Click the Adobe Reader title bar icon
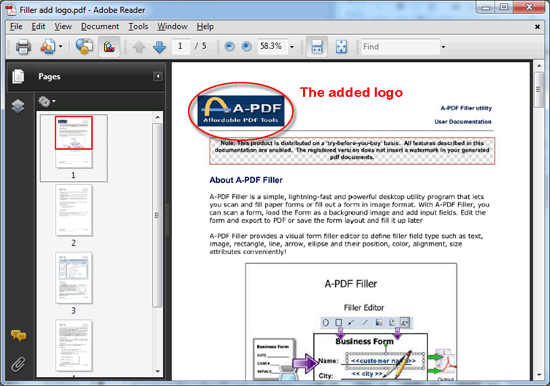The image size is (550, 386). [x=12, y=10]
